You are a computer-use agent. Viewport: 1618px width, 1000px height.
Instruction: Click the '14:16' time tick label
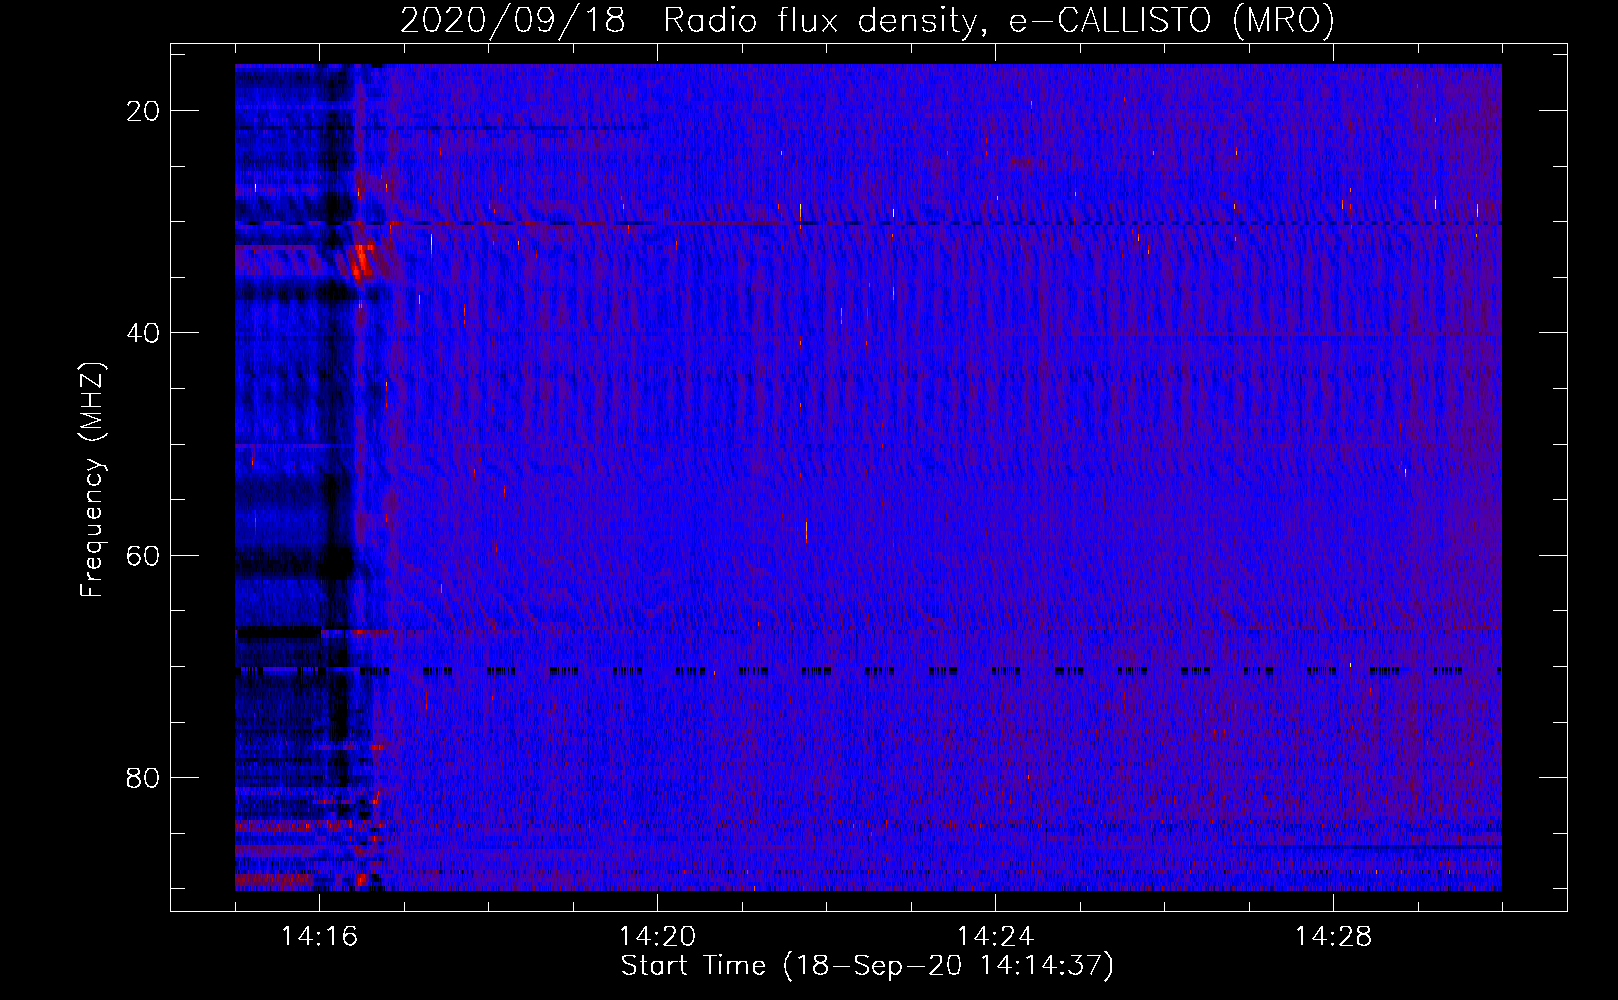click(x=319, y=937)
